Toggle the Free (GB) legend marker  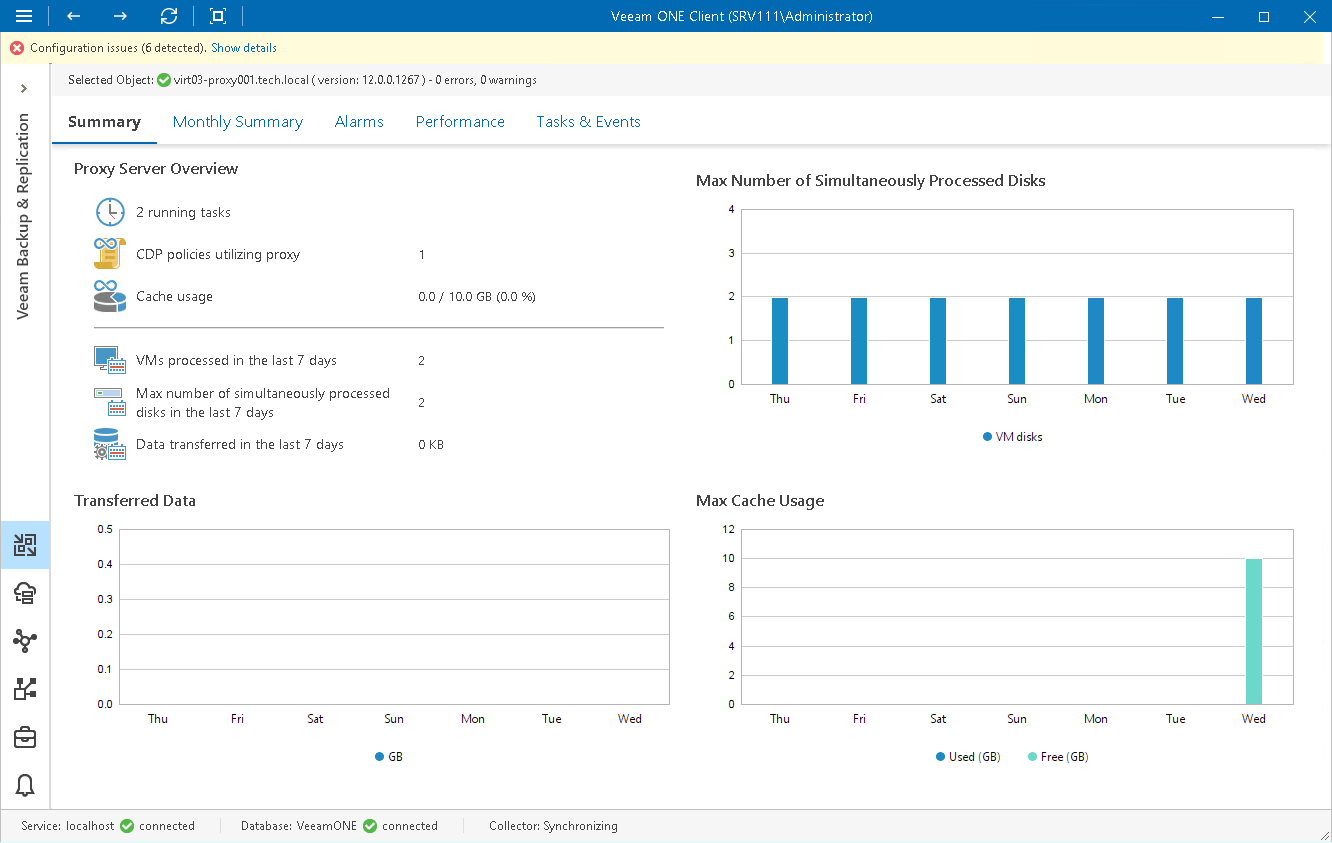click(1033, 757)
